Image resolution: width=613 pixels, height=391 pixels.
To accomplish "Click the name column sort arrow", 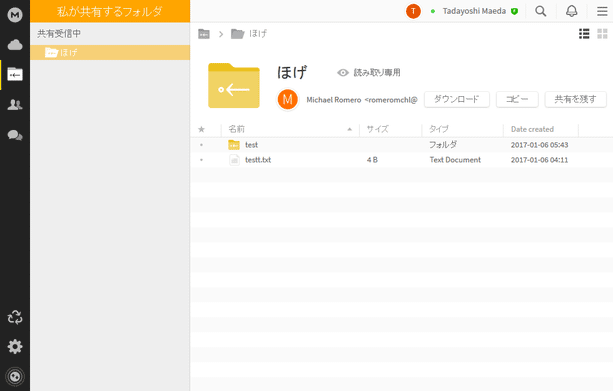I will pyautogui.click(x=350, y=129).
